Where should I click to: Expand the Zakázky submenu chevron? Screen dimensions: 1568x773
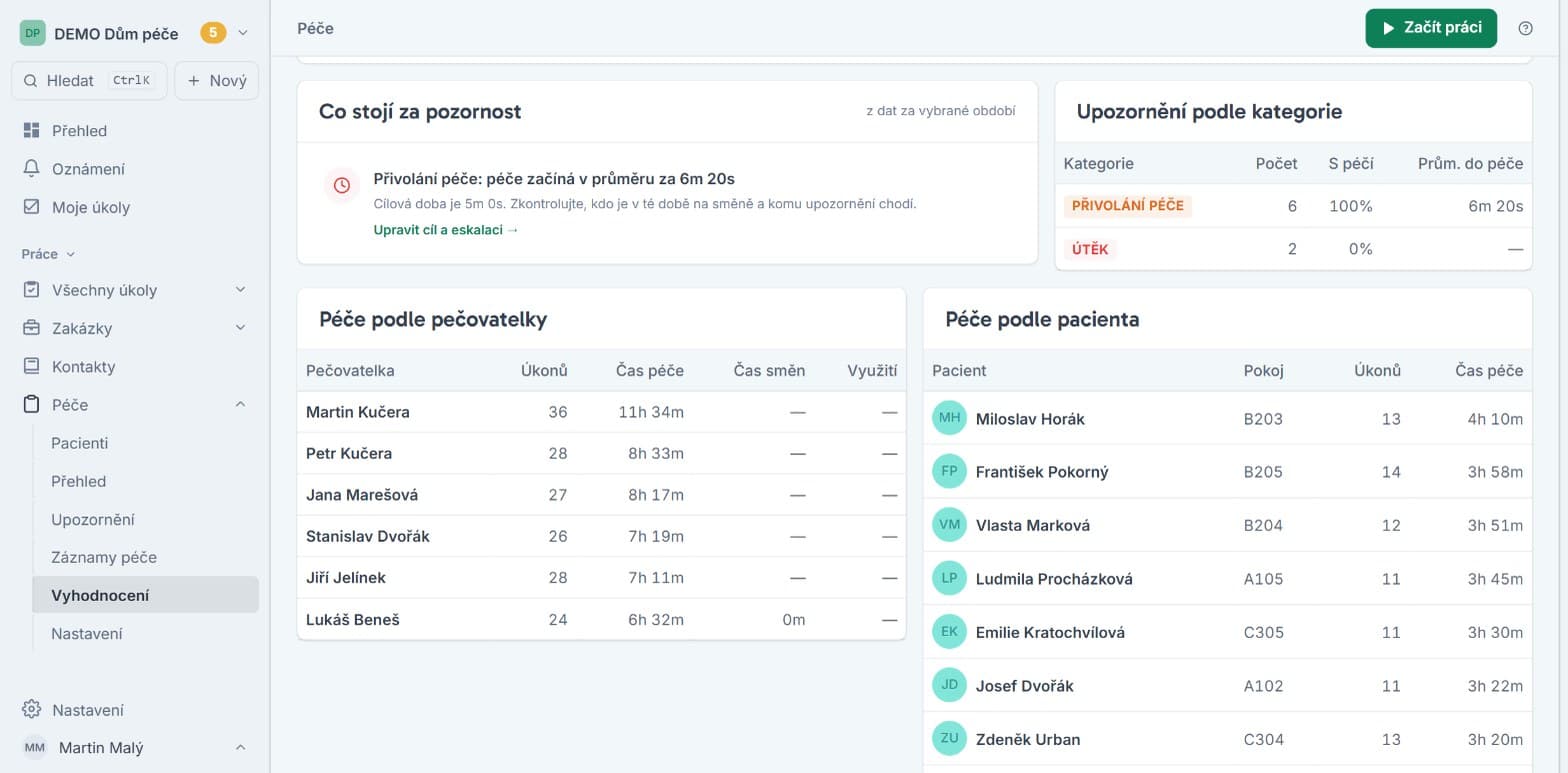click(x=240, y=328)
